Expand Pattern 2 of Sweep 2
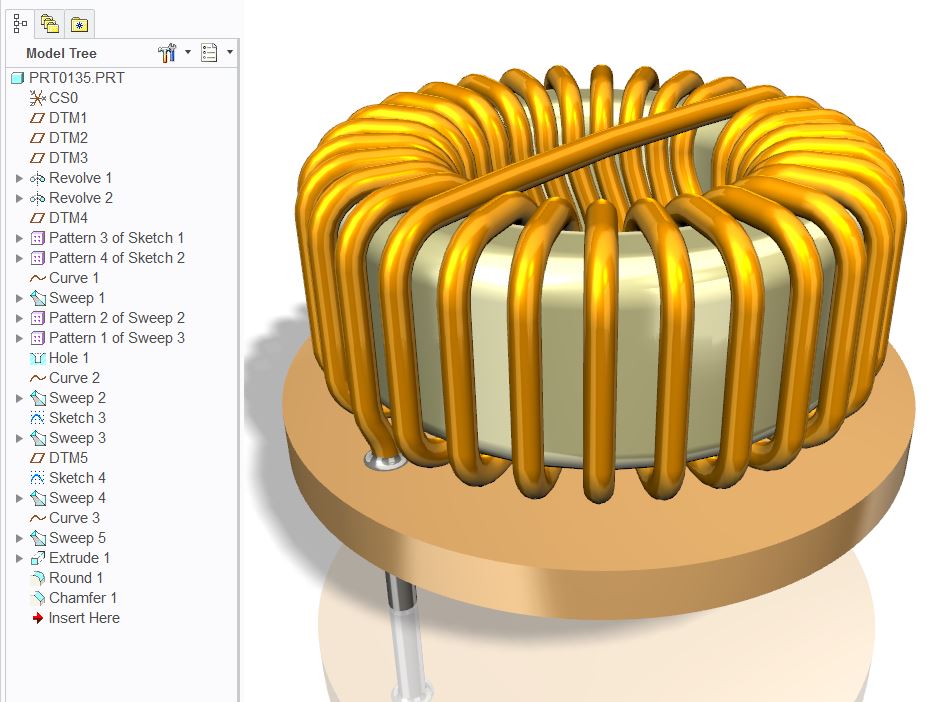 [19, 318]
